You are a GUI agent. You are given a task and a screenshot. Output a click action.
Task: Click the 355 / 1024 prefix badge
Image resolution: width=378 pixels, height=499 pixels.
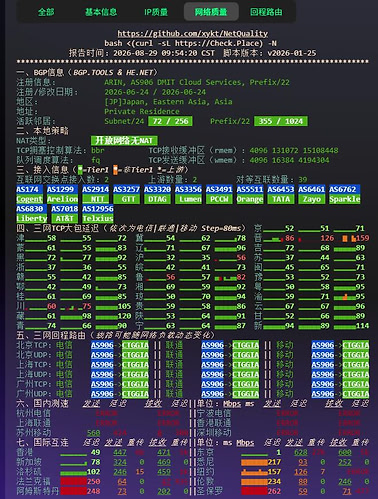[x=281, y=121]
